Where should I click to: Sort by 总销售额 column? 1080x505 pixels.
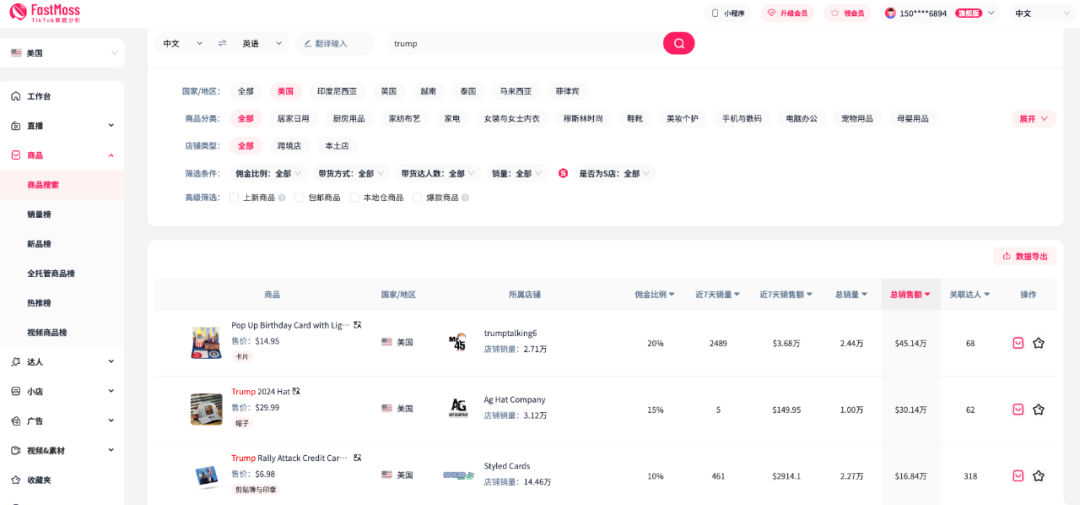(911, 294)
